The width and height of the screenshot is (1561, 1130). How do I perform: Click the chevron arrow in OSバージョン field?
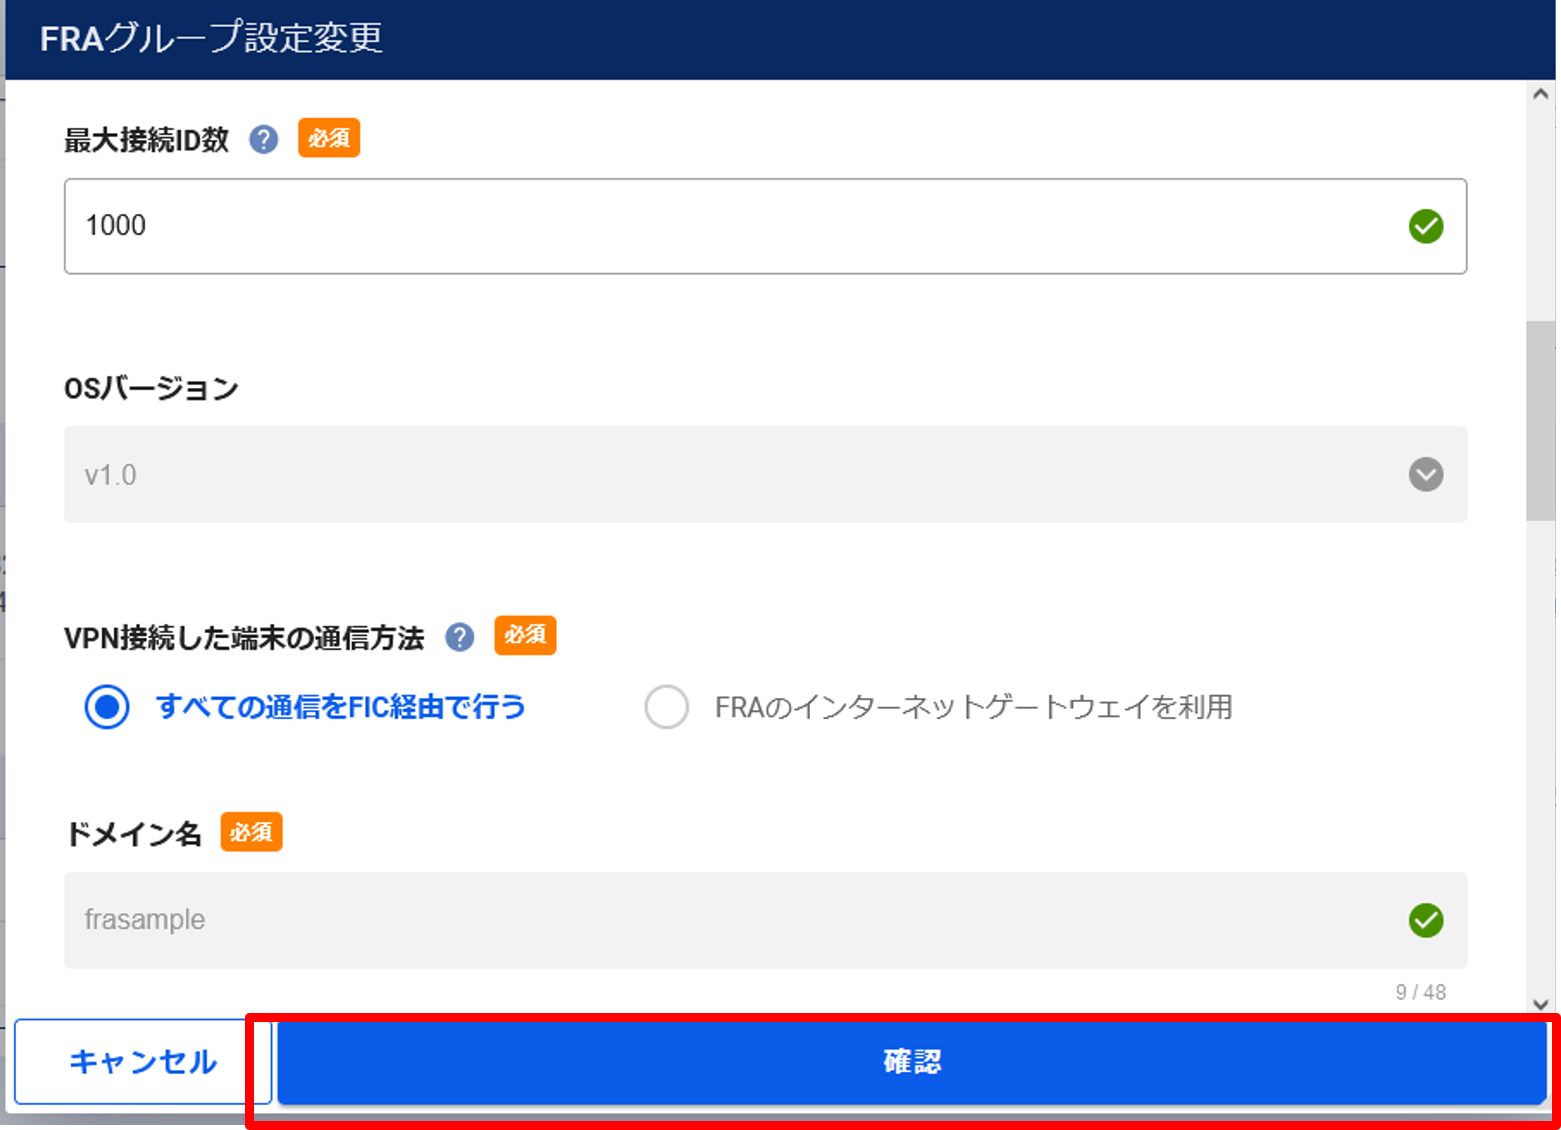coord(1425,474)
